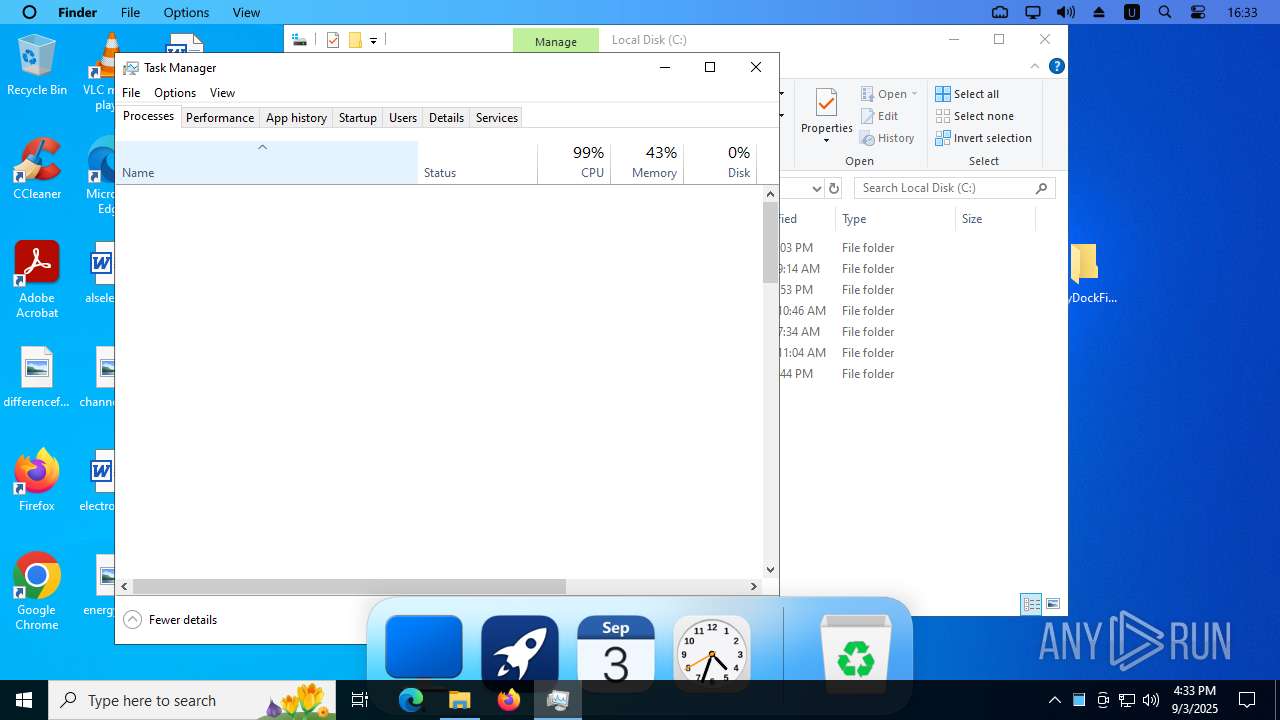The width and height of the screenshot is (1280, 720).
Task: Click the quick-access Properties checkmark icon in Explorer title bar
Action: 333,40
